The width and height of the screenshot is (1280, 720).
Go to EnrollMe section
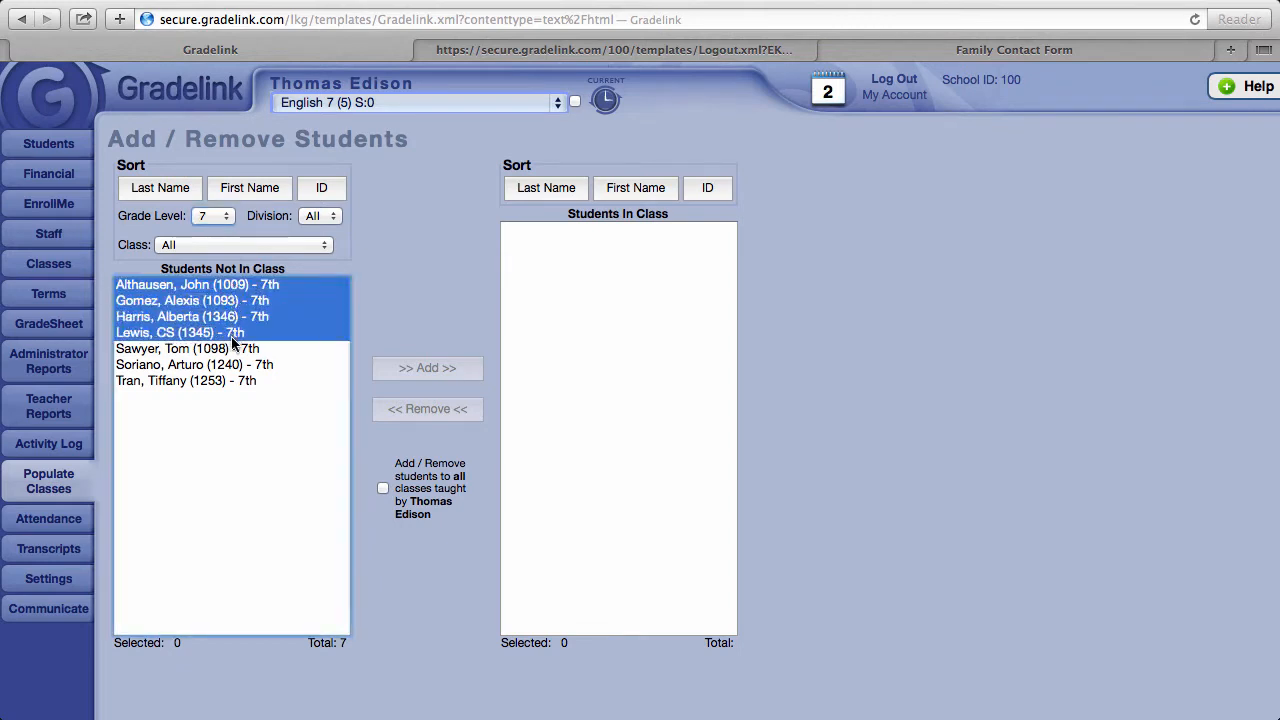(48, 204)
